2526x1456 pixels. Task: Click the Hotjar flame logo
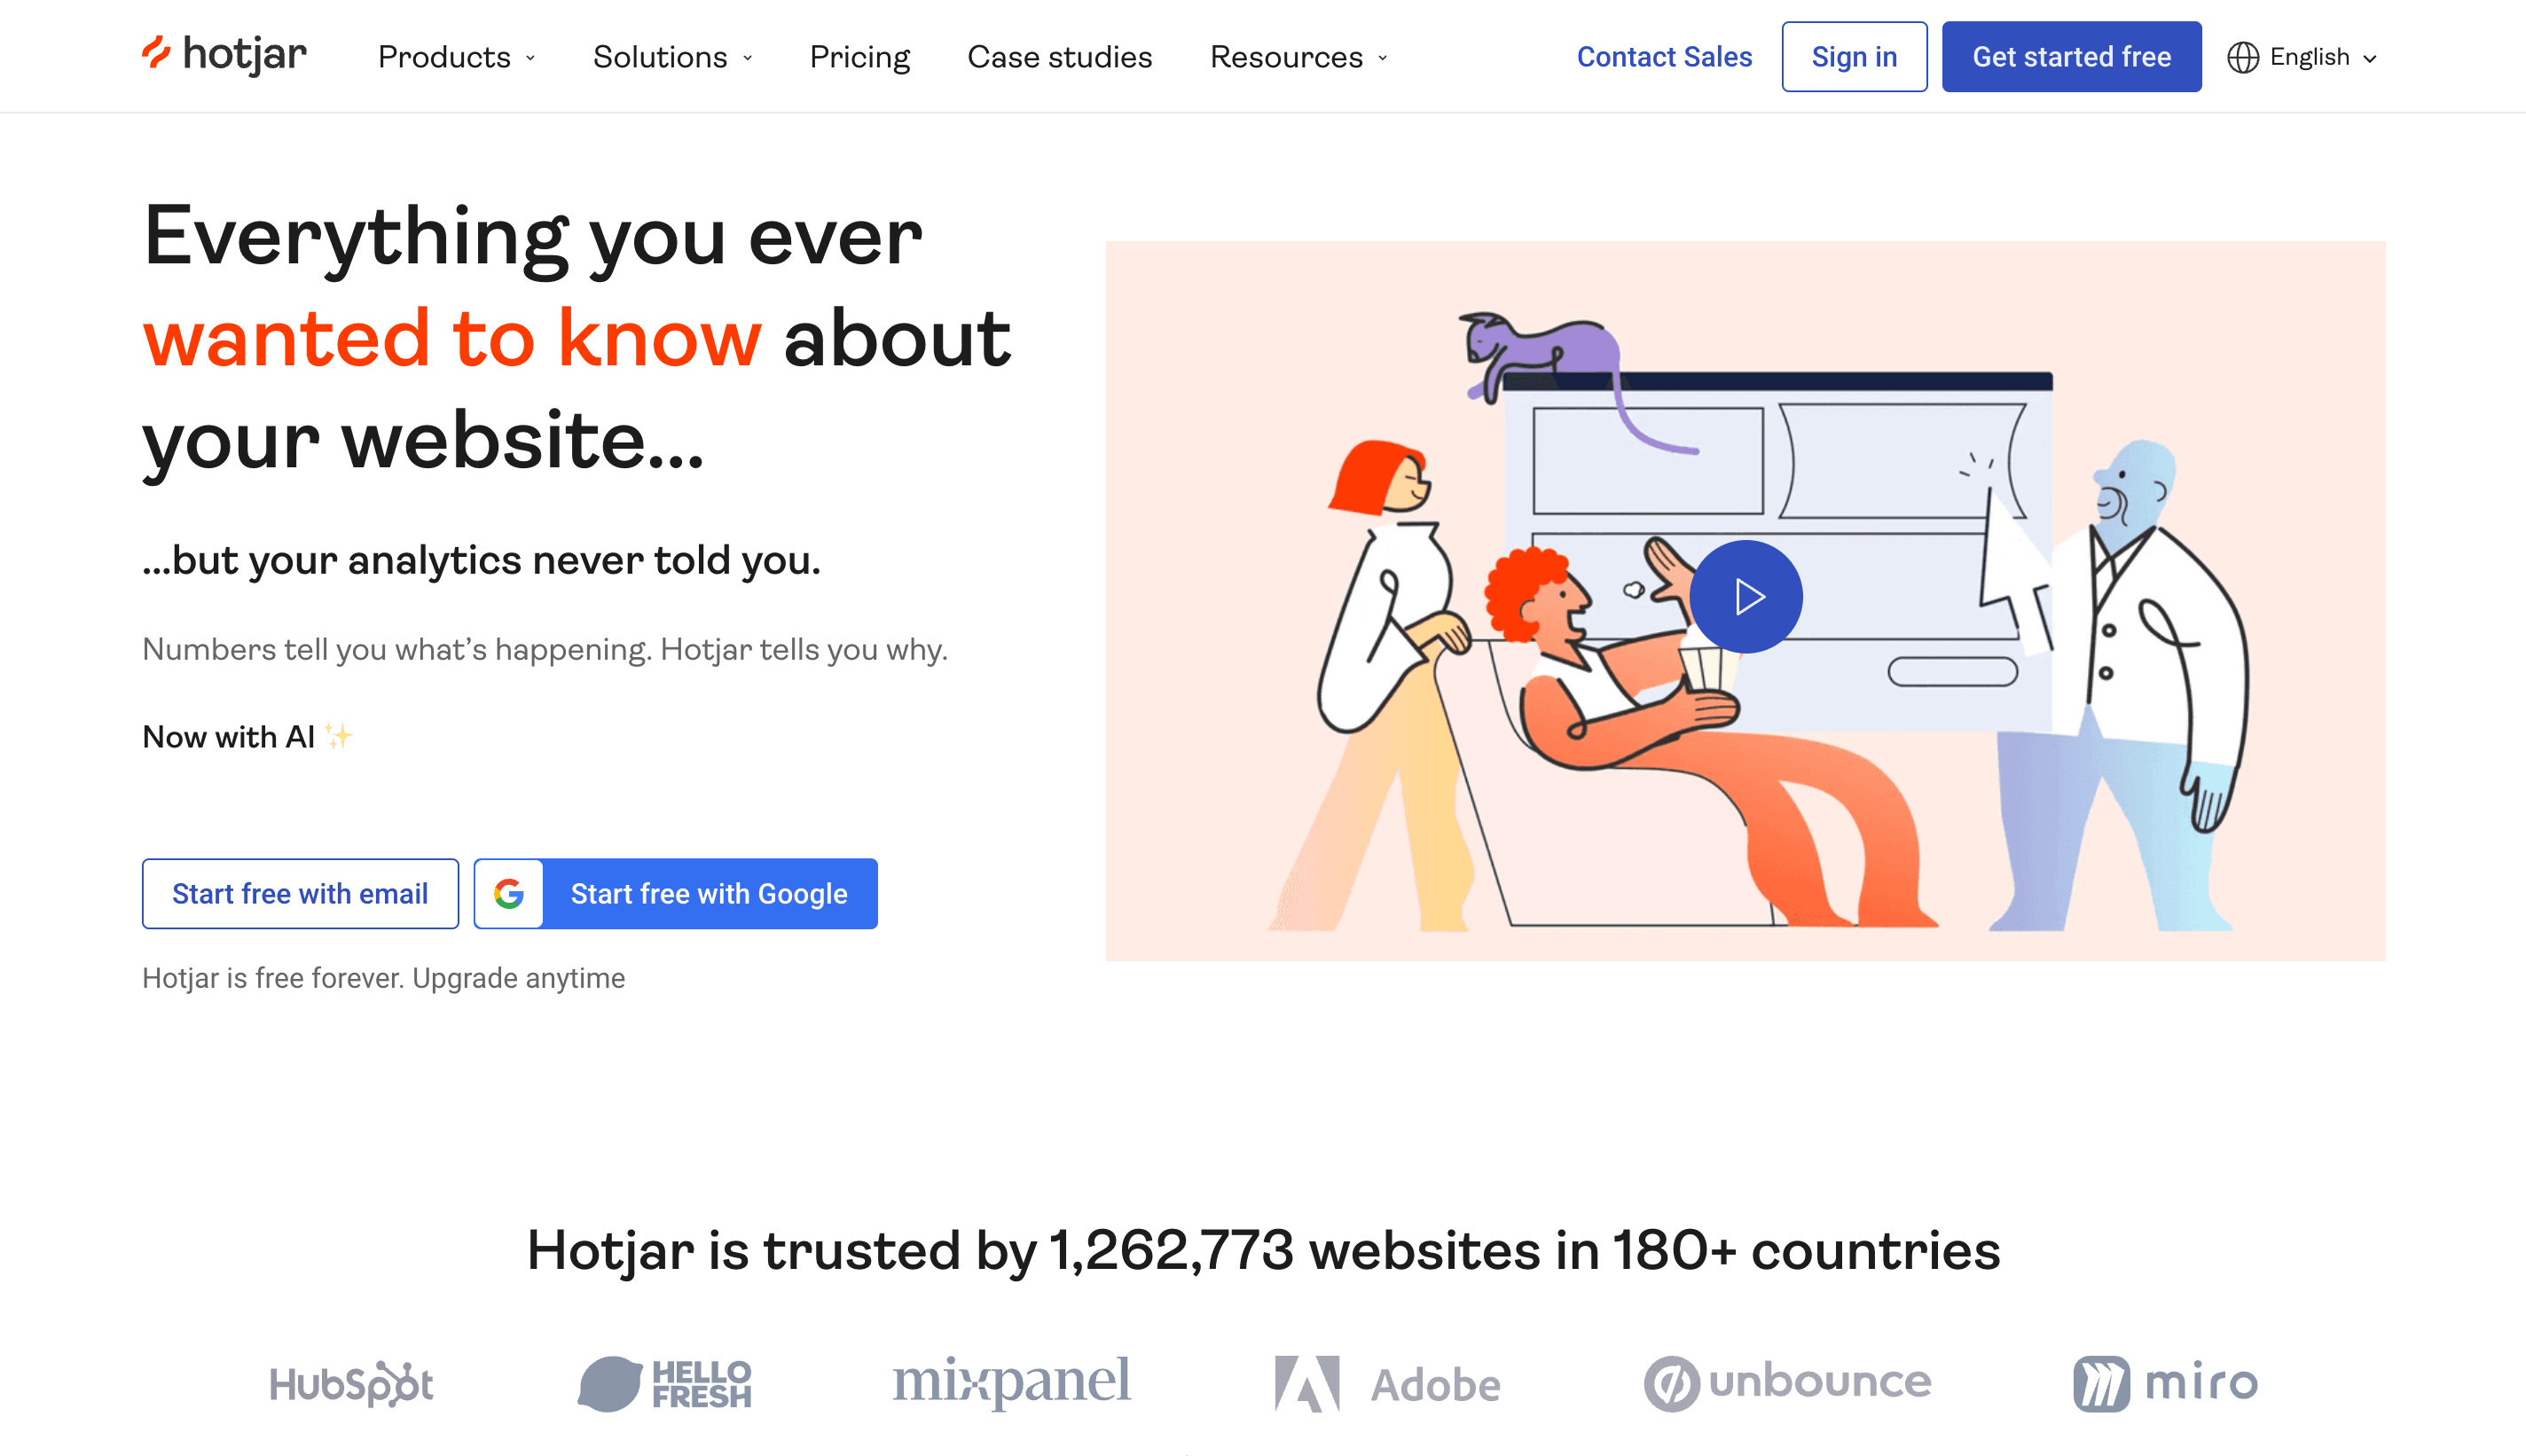coord(157,55)
